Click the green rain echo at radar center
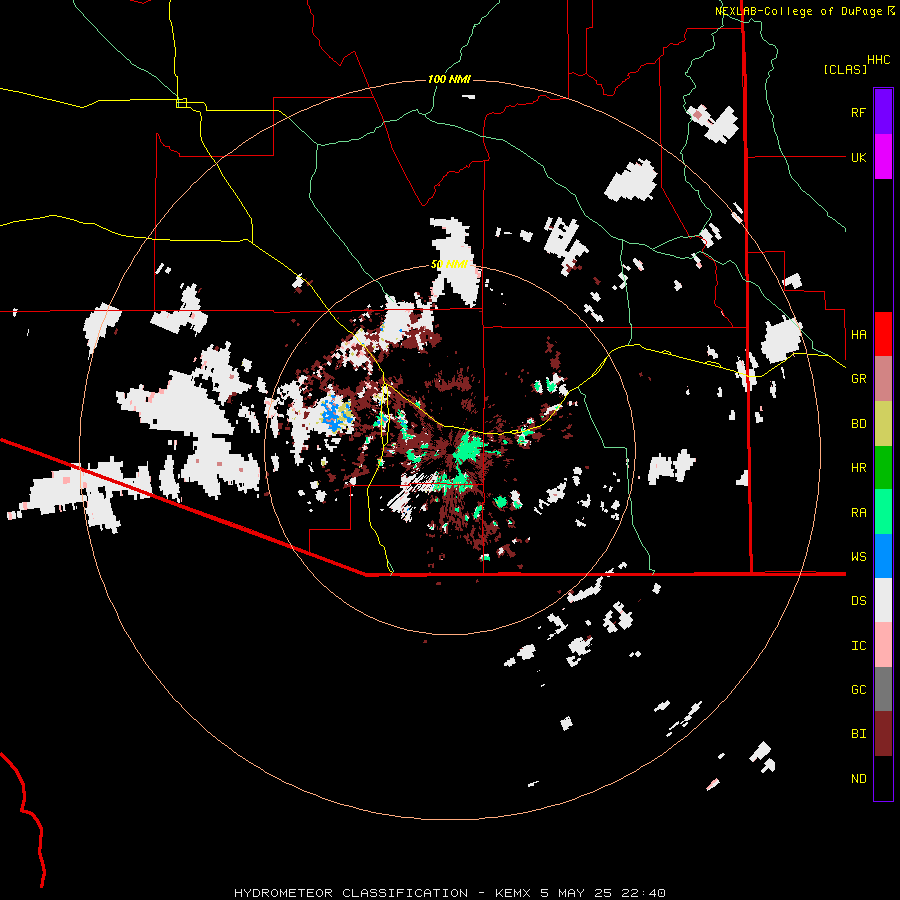The width and height of the screenshot is (900, 900). tap(468, 448)
